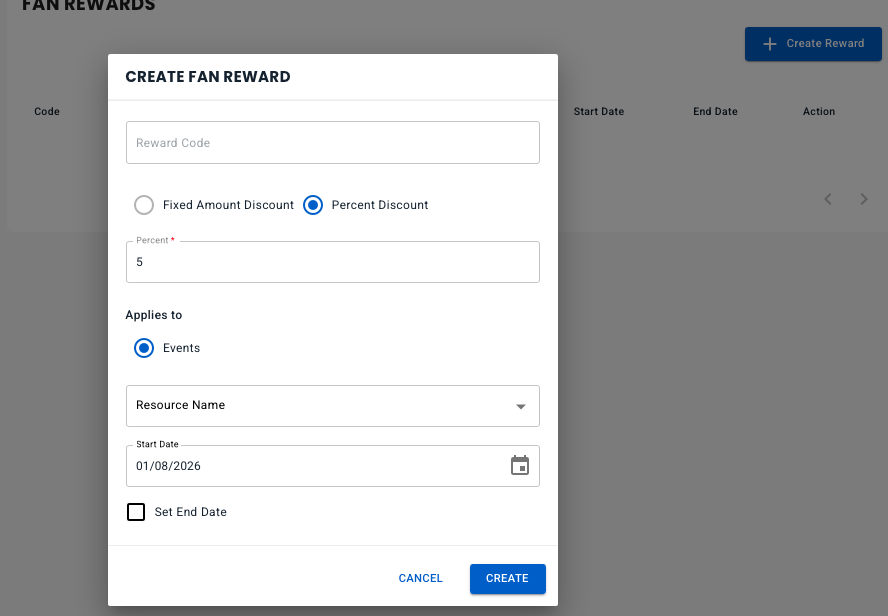Click the Create Reward button label

pos(825,44)
